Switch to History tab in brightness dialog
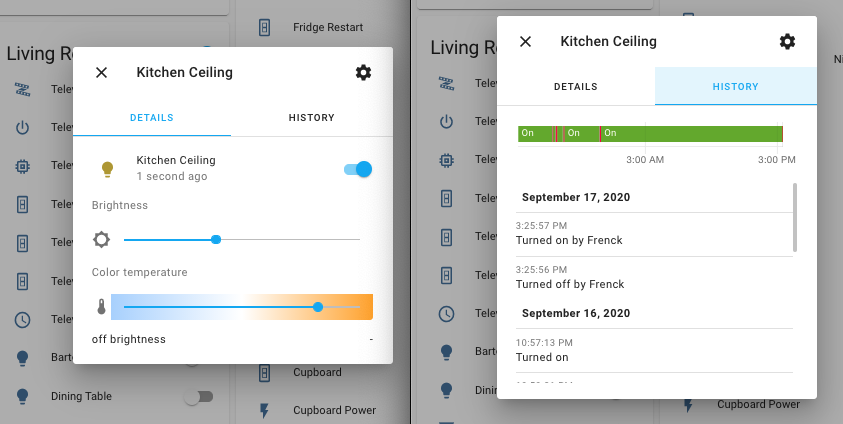Screen dimensions: 843x424 [x=311, y=118]
